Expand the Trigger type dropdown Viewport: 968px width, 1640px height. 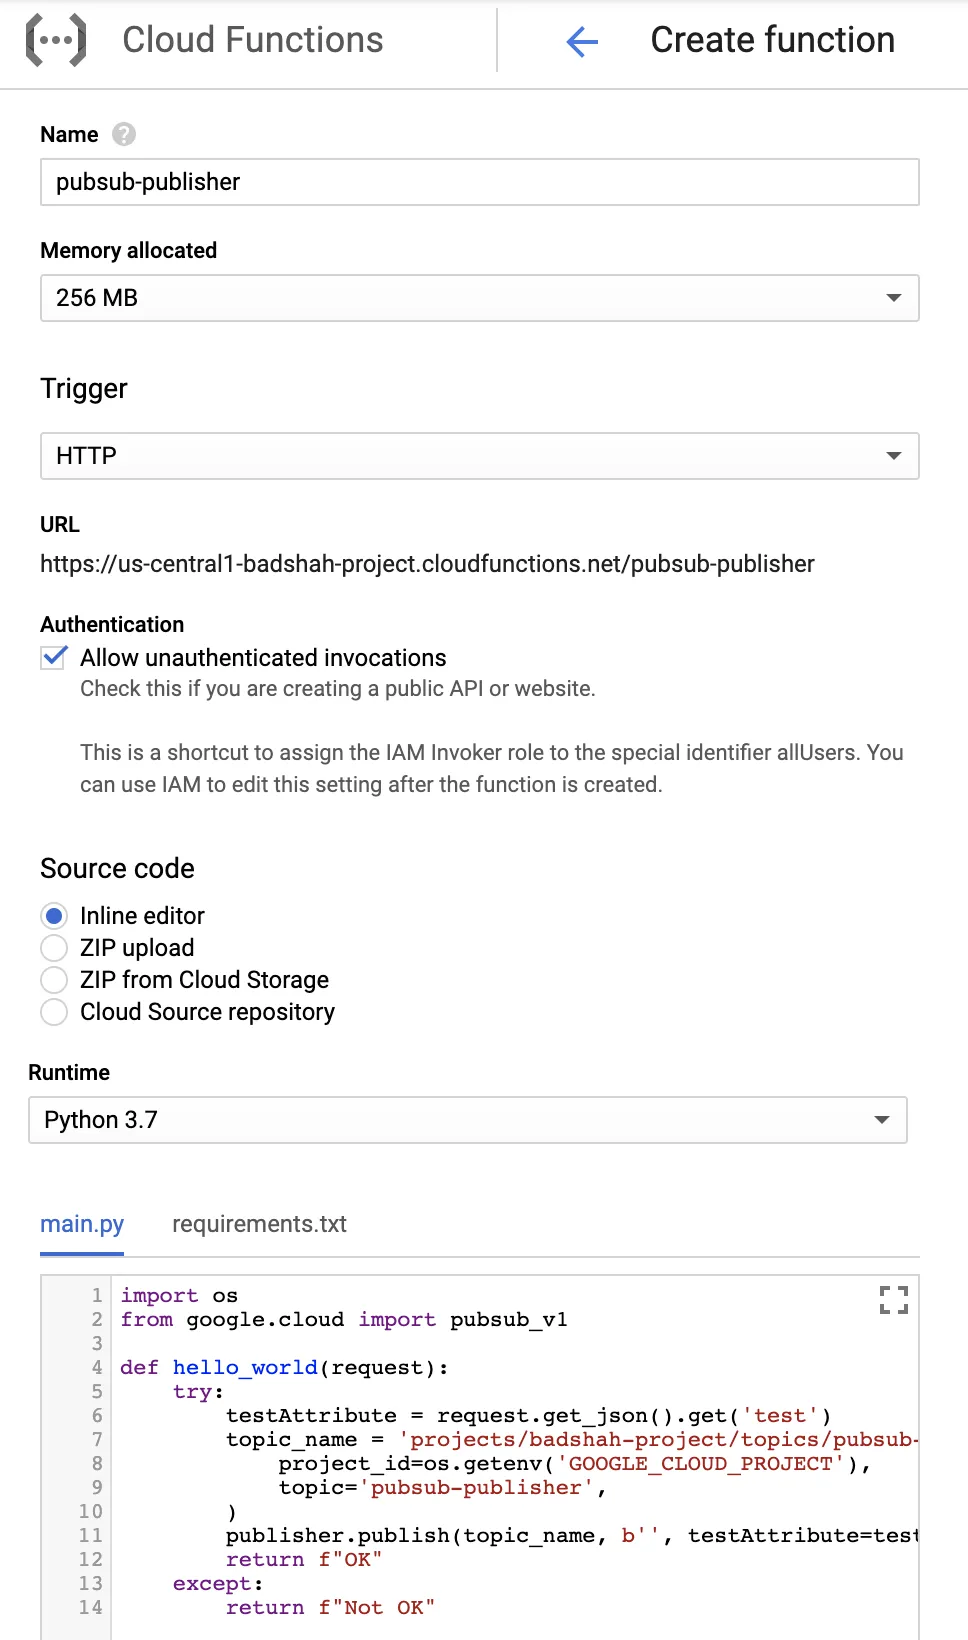[x=479, y=456]
